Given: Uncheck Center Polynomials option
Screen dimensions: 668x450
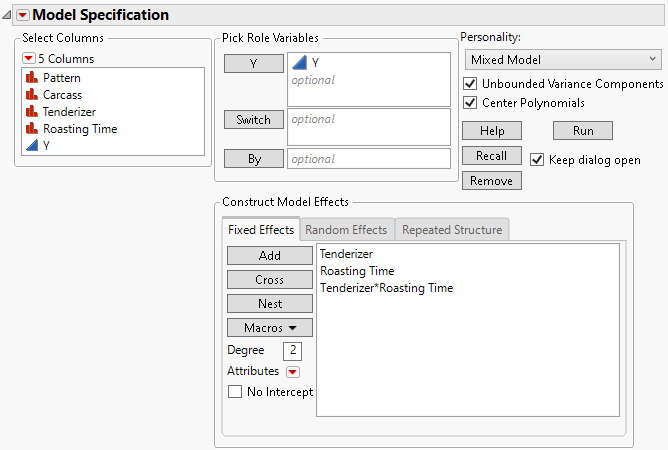Looking at the screenshot, I should pyautogui.click(x=471, y=103).
